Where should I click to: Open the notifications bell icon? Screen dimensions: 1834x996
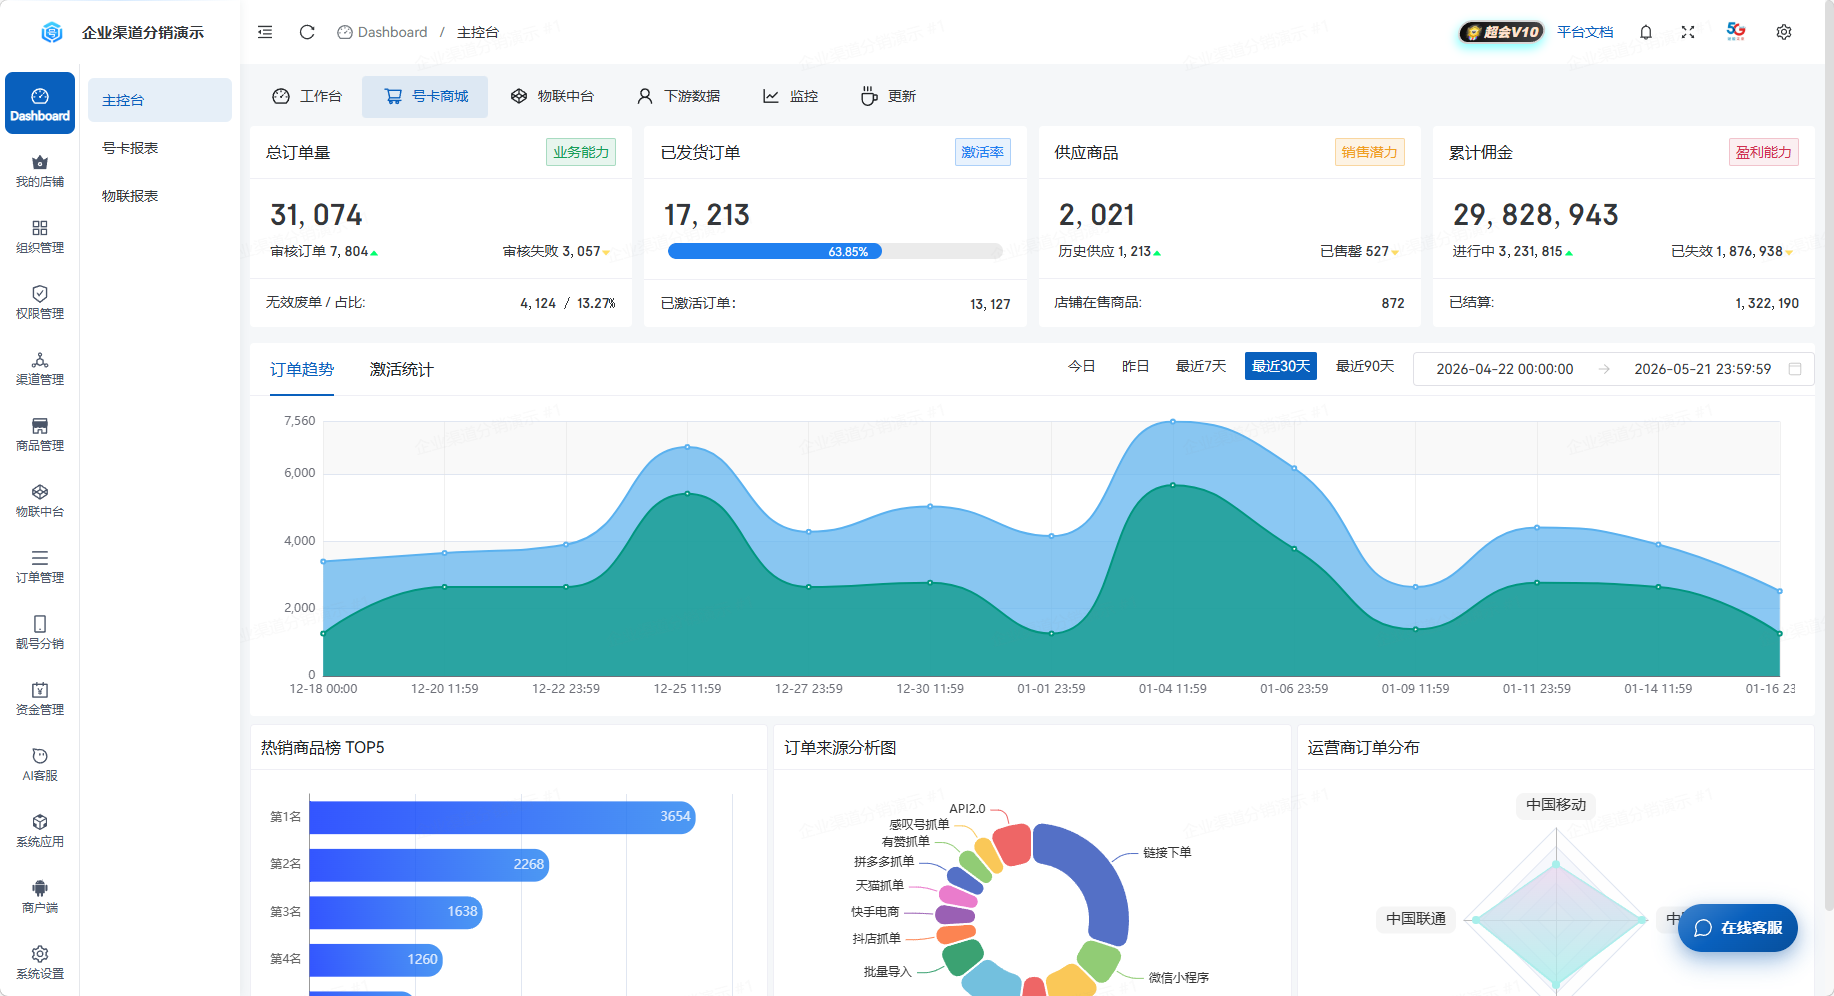tap(1646, 32)
